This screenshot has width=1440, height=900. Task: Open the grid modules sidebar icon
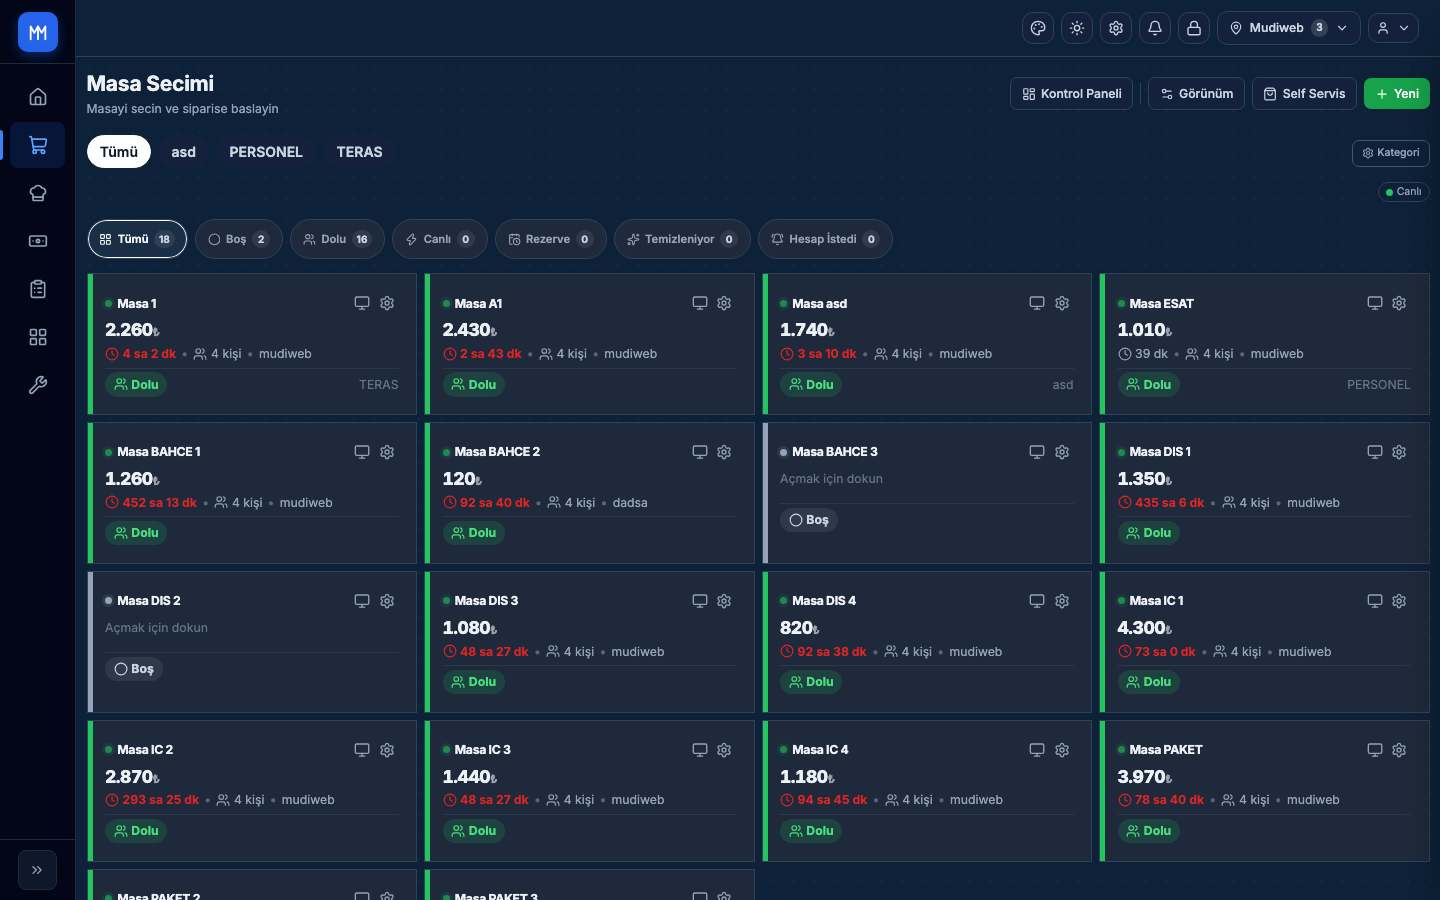tap(38, 337)
